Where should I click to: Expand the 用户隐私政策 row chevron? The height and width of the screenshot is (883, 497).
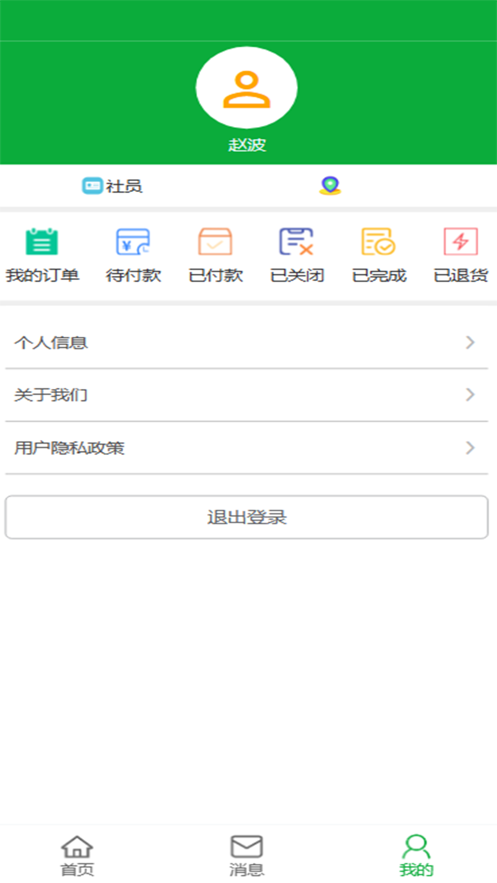[x=471, y=448]
